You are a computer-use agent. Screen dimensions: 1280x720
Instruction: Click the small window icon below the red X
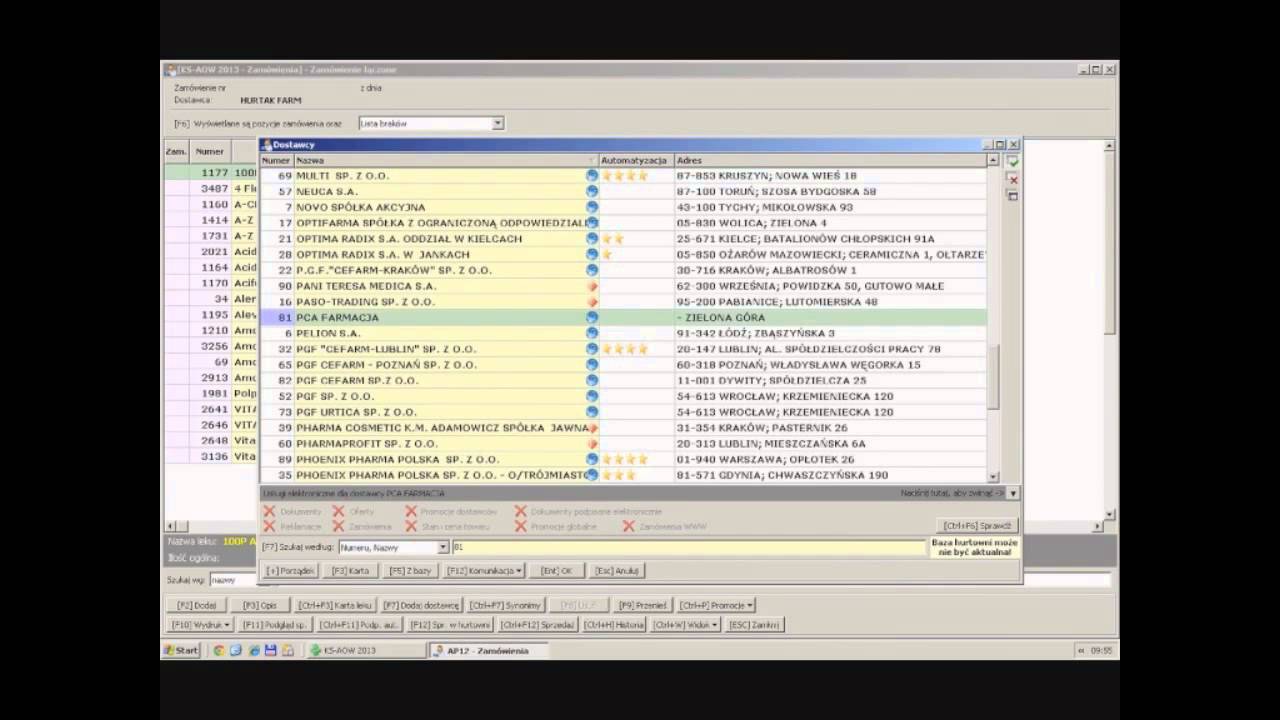pos(1012,196)
